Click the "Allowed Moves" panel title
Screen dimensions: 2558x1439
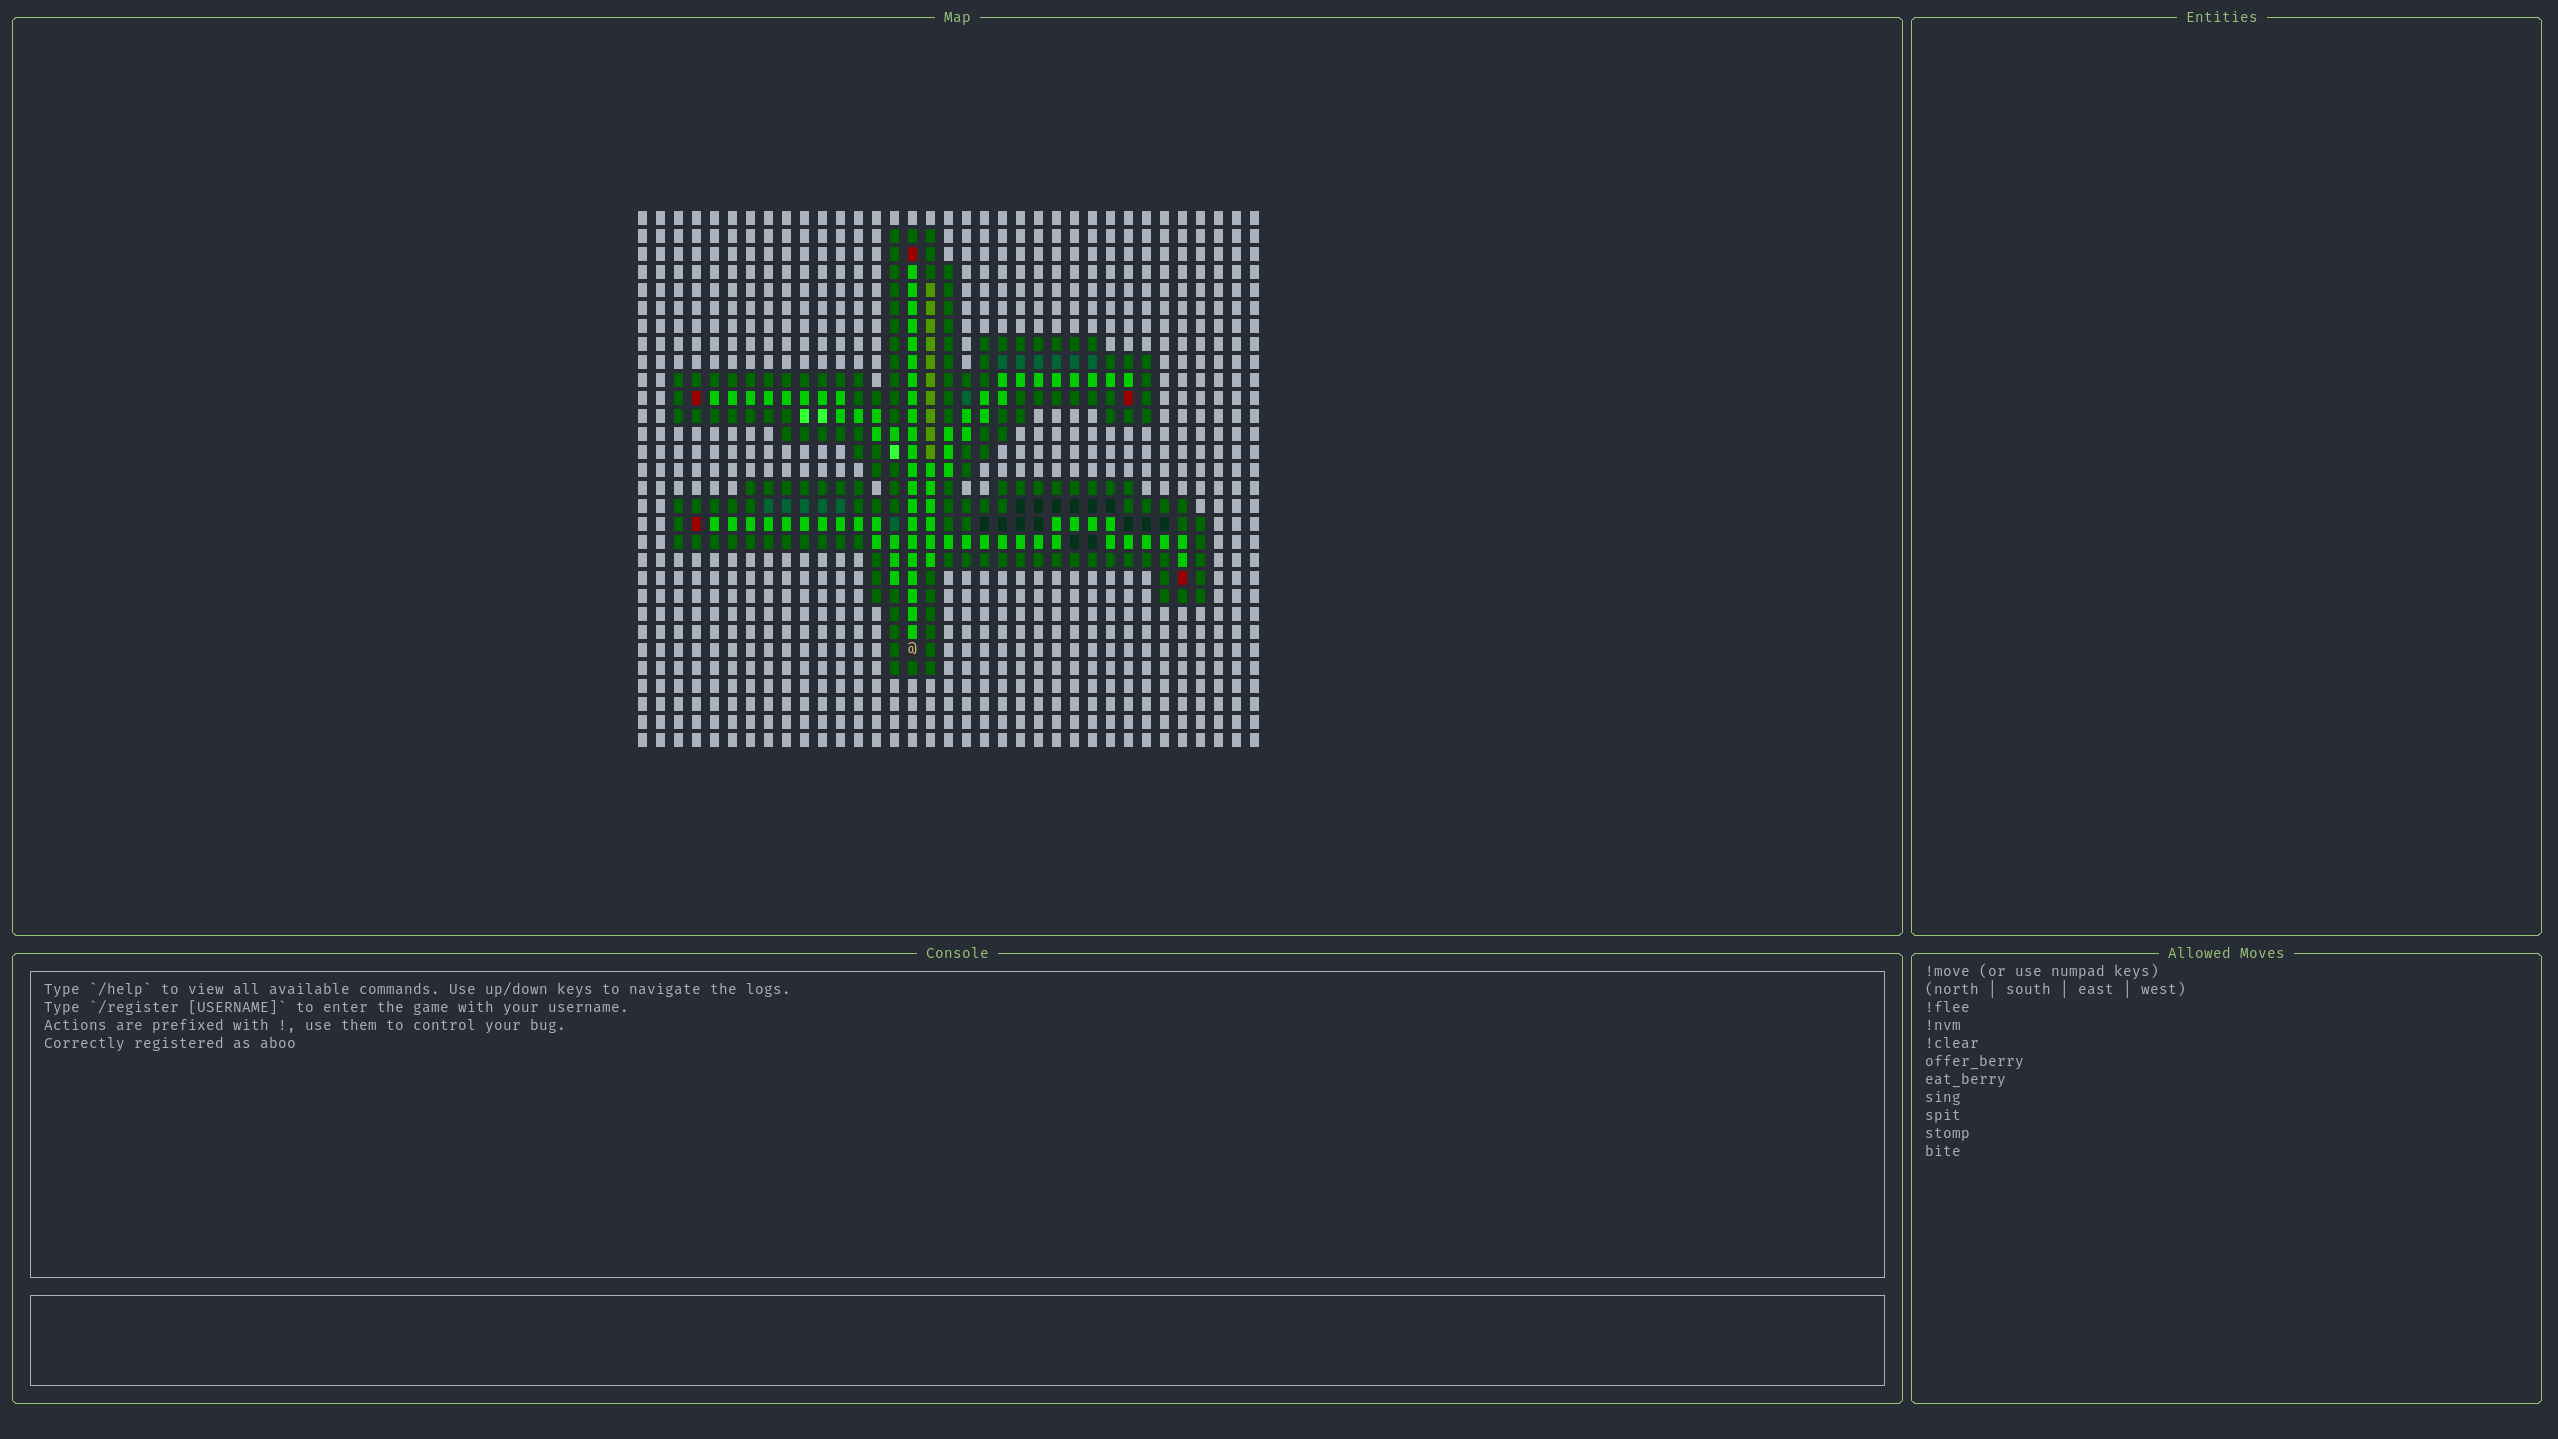[x=2226, y=953]
